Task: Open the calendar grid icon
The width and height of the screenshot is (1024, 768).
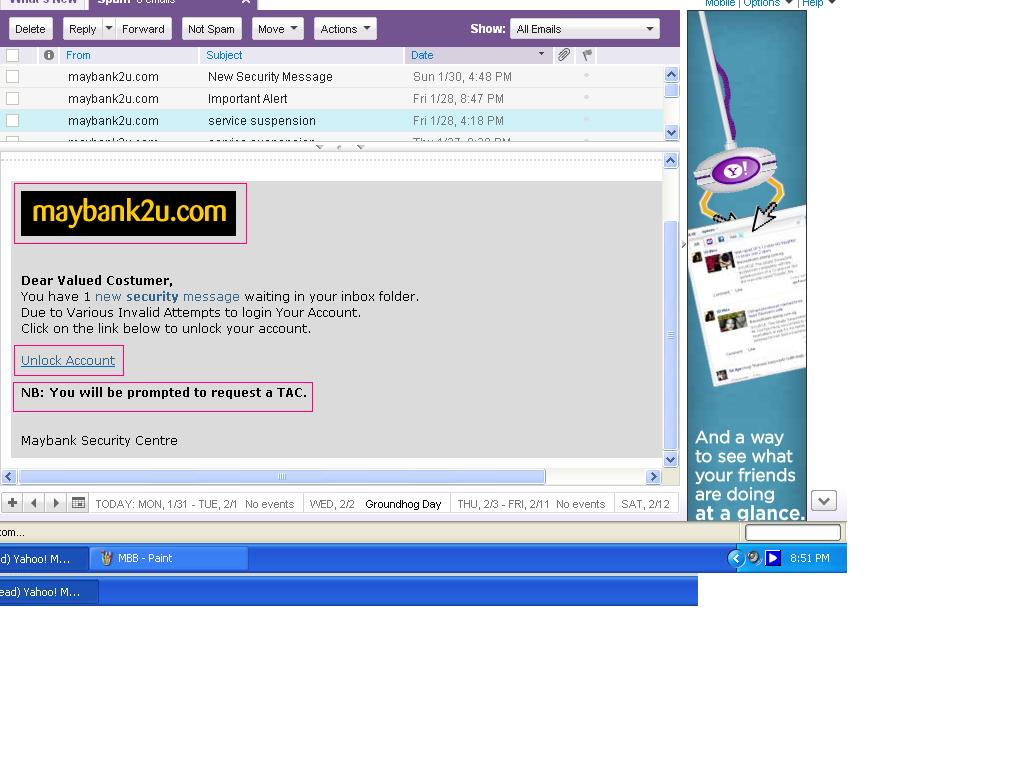Action: click(x=78, y=503)
